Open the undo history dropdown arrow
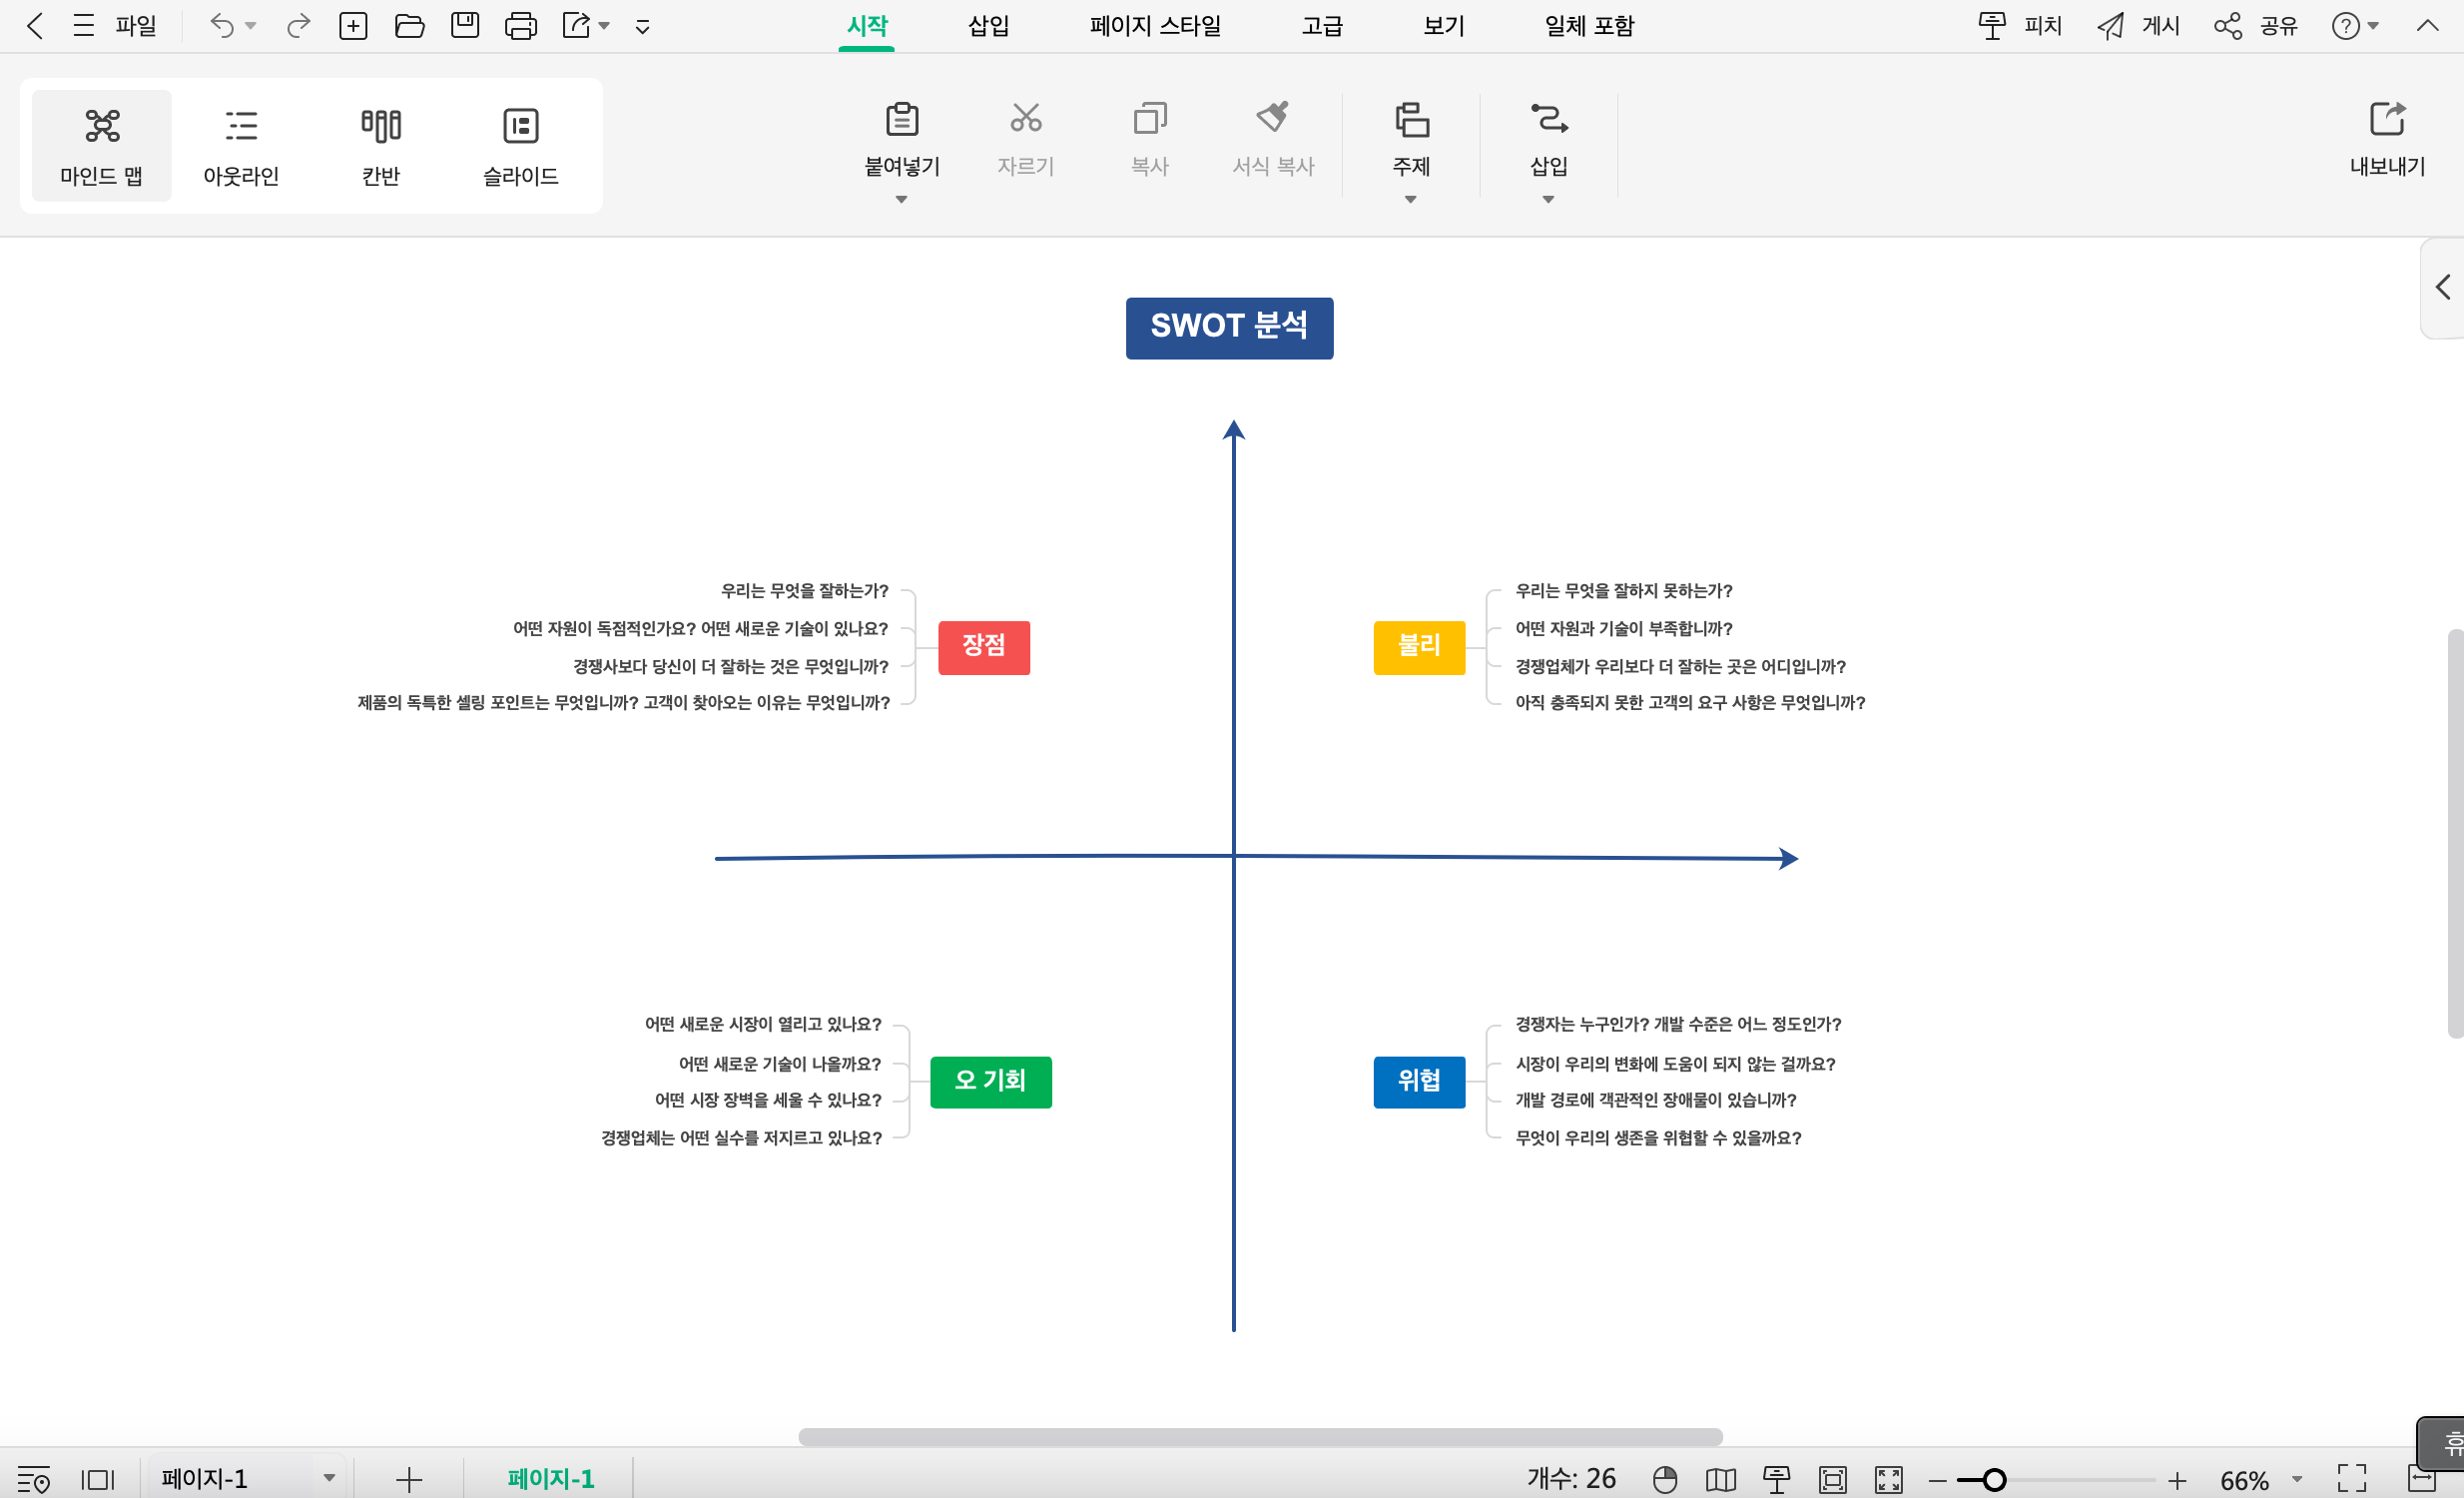 [x=251, y=26]
